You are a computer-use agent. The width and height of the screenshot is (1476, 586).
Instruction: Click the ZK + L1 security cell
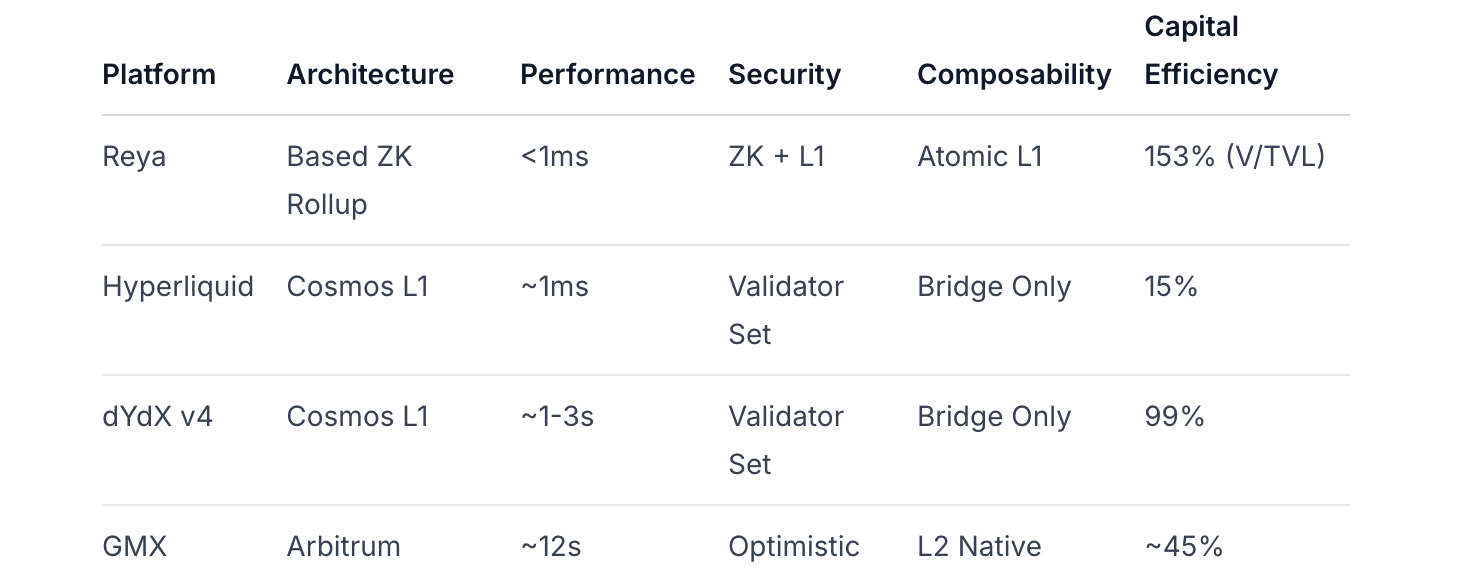[776, 157]
